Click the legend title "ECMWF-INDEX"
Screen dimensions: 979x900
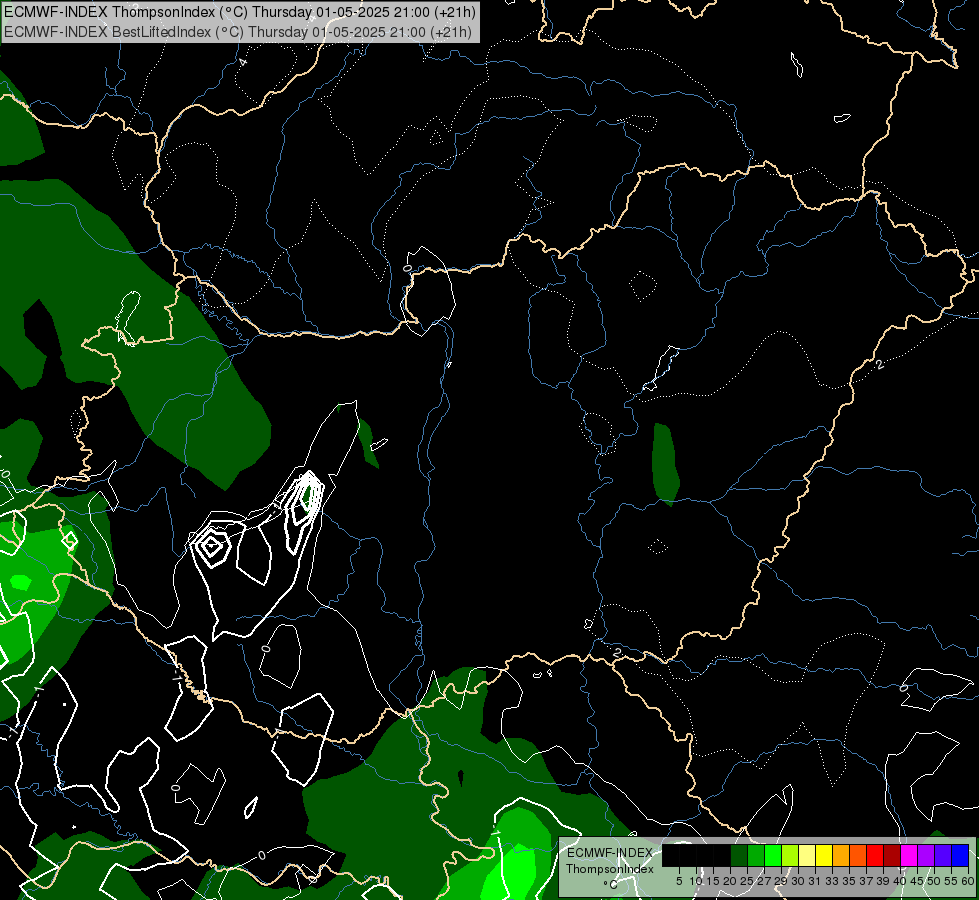tap(609, 853)
